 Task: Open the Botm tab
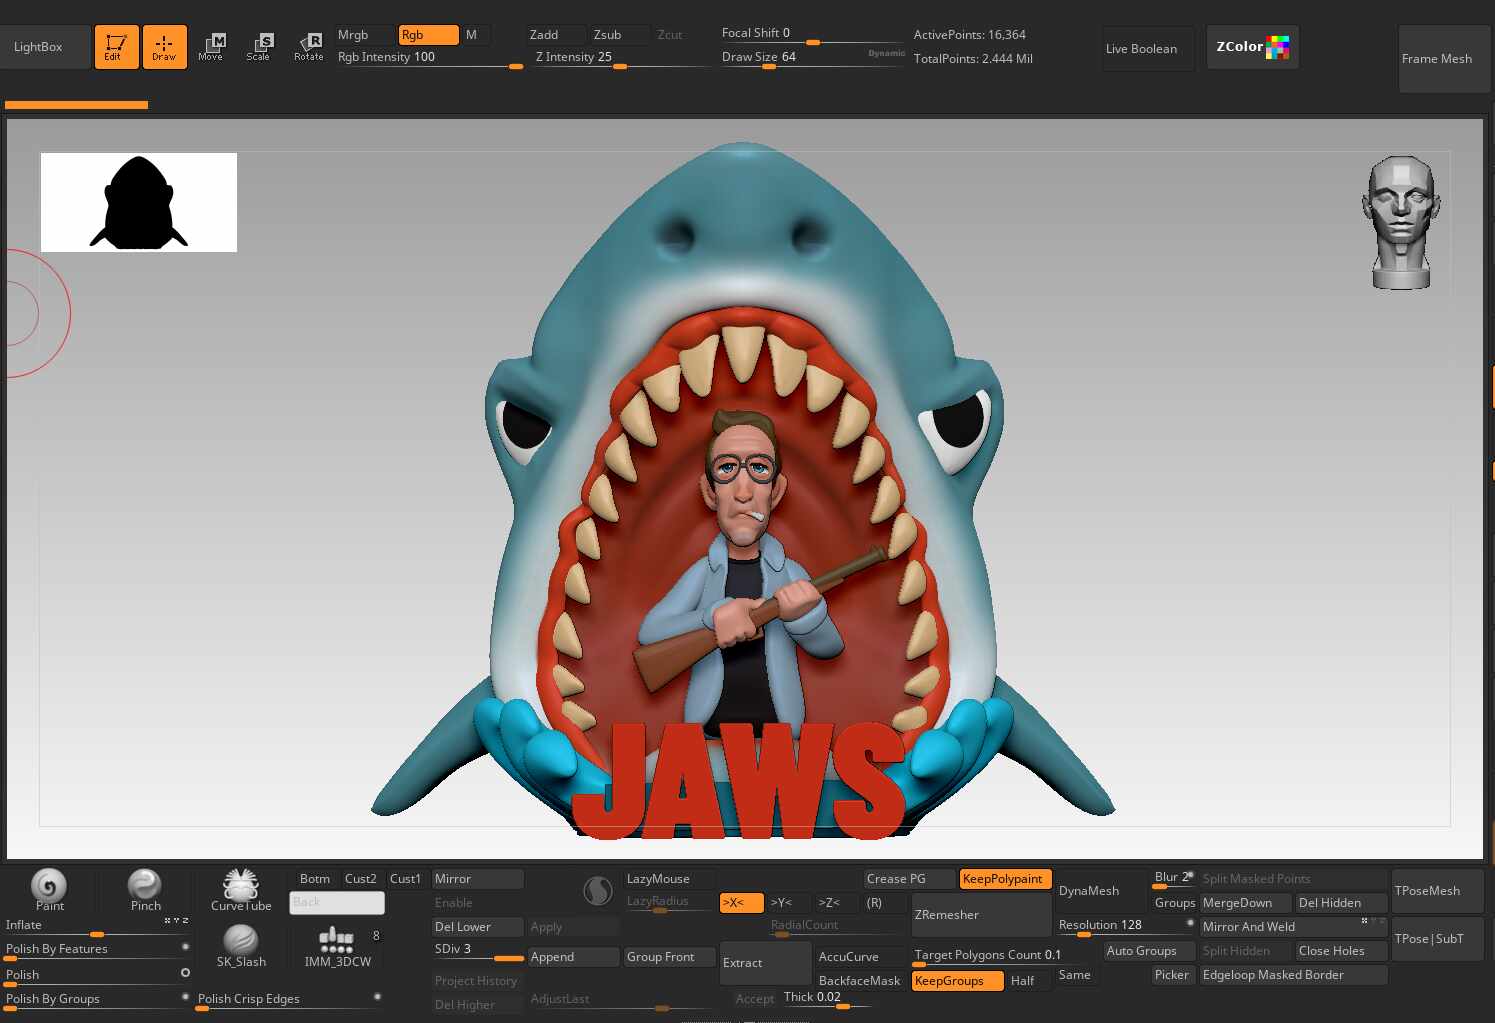pyautogui.click(x=314, y=879)
